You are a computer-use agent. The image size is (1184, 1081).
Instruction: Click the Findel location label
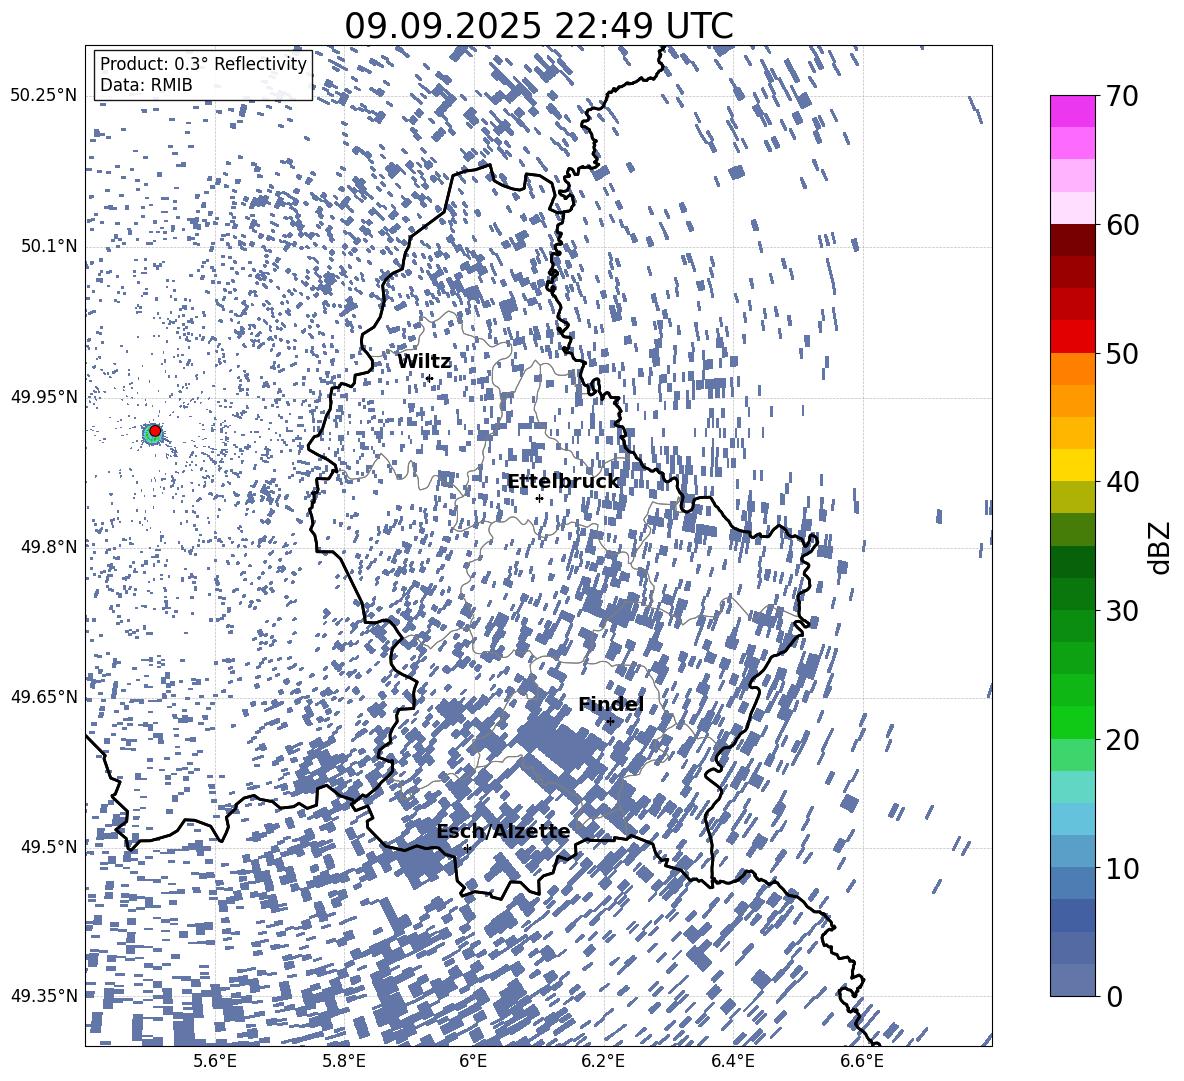pos(611,704)
